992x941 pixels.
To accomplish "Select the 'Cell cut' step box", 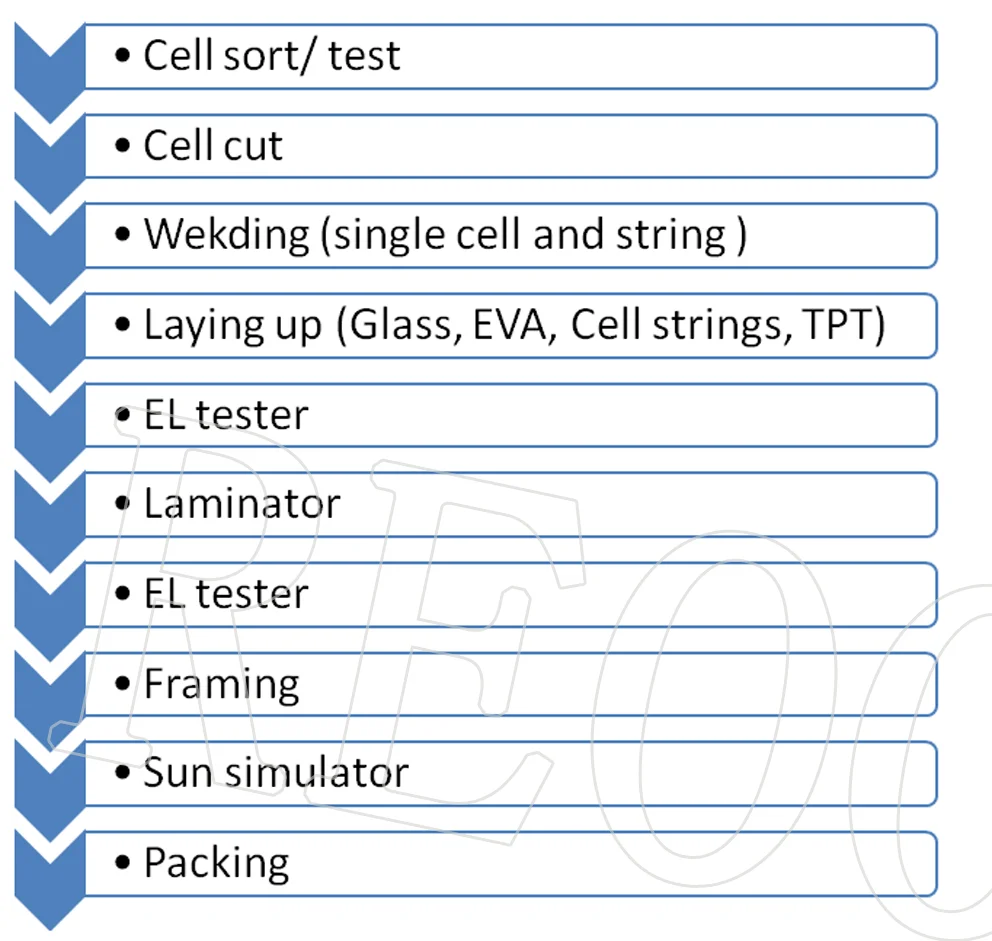I will (x=510, y=146).
